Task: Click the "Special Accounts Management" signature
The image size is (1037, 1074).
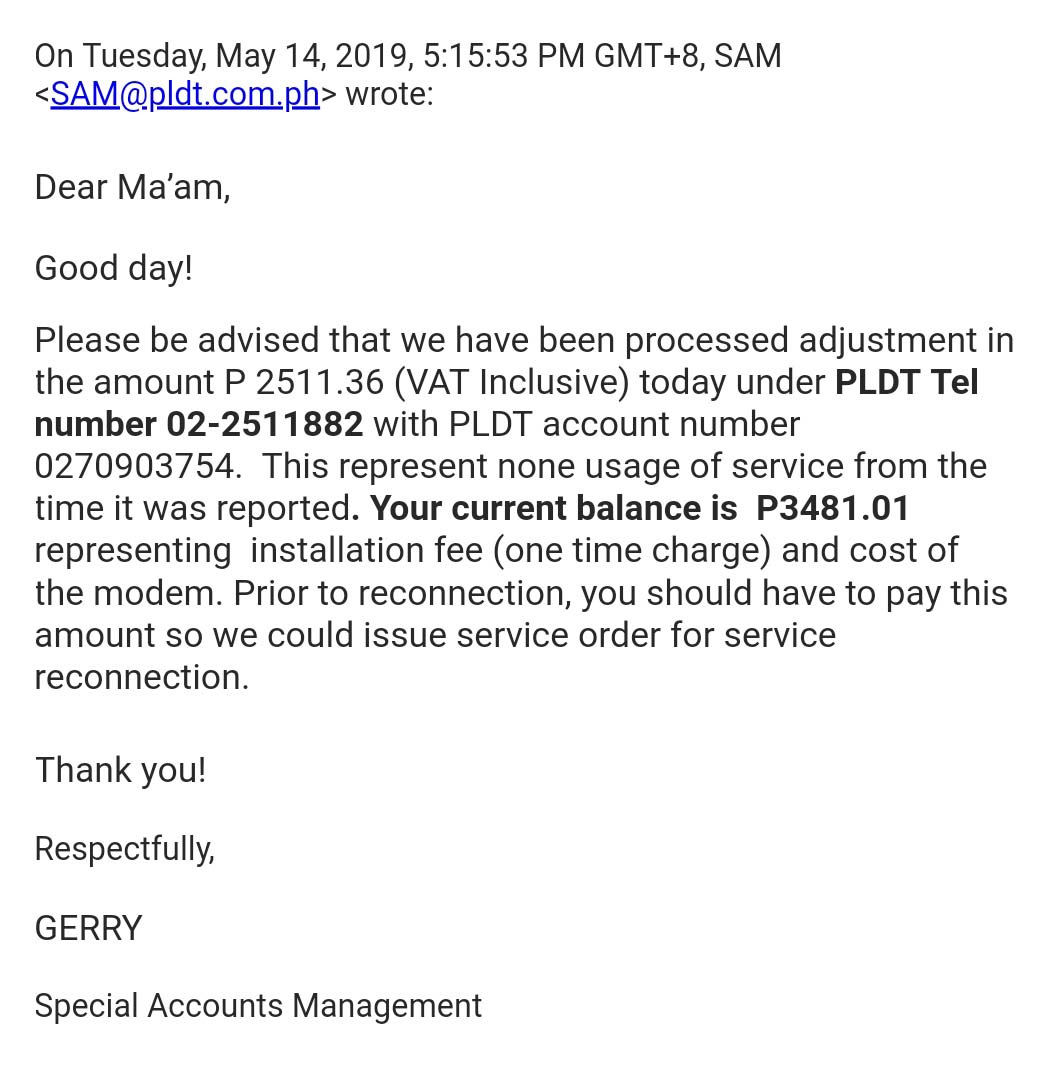Action: tap(258, 1005)
